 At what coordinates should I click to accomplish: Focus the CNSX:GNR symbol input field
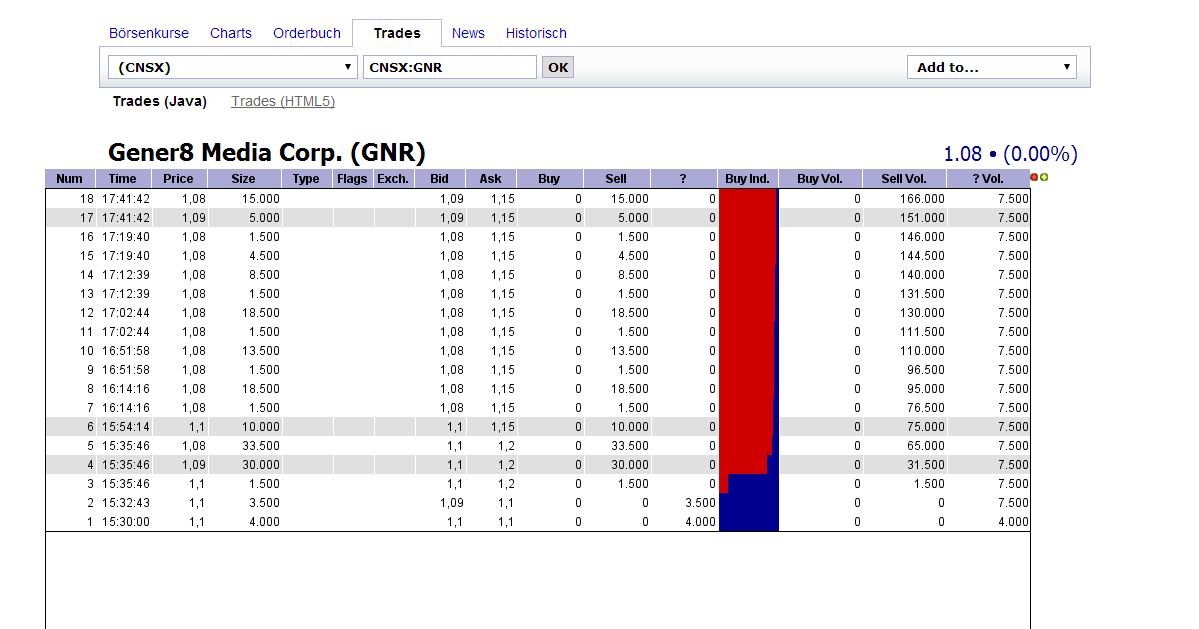pos(450,67)
